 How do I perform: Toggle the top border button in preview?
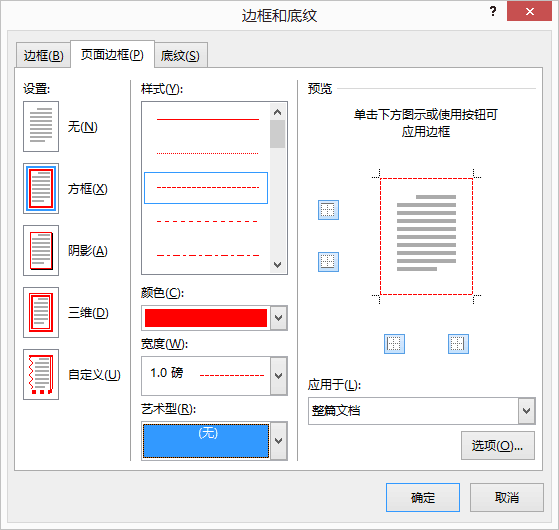pos(328,210)
